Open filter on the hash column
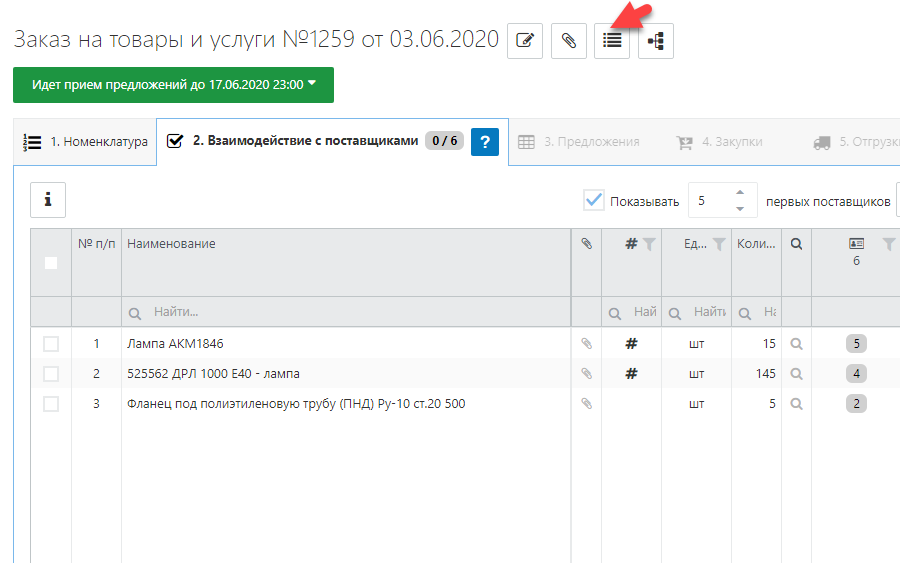This screenshot has width=900, height=563. [x=649, y=244]
